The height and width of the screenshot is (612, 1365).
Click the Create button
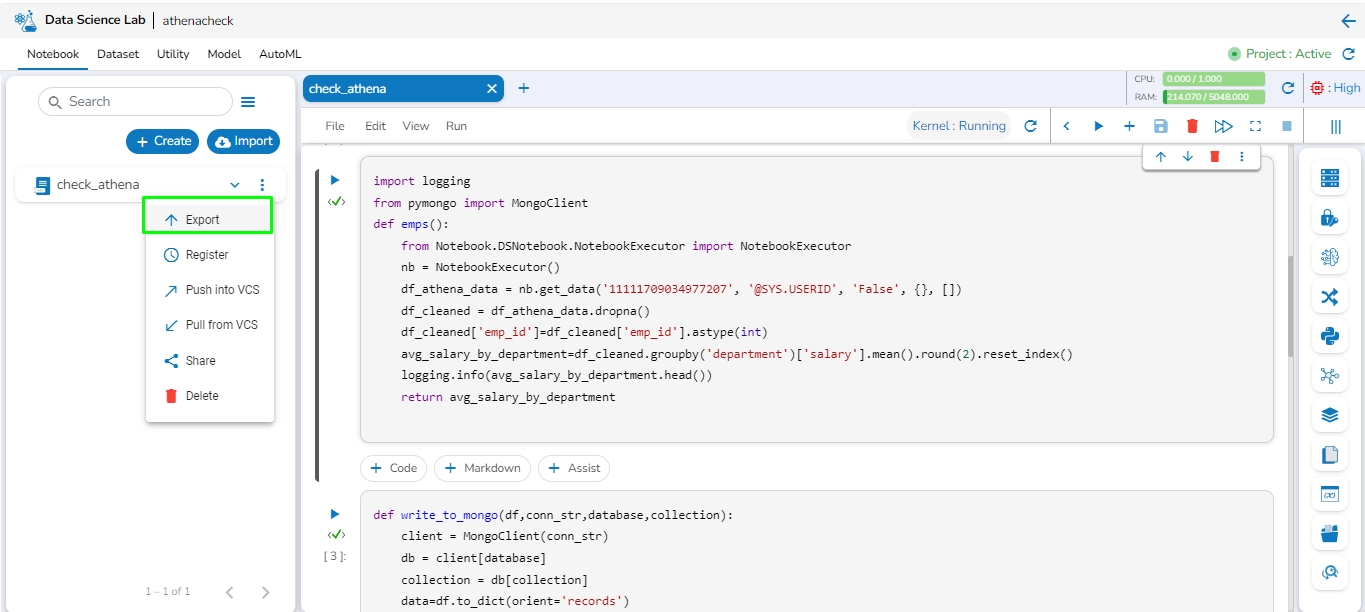163,142
